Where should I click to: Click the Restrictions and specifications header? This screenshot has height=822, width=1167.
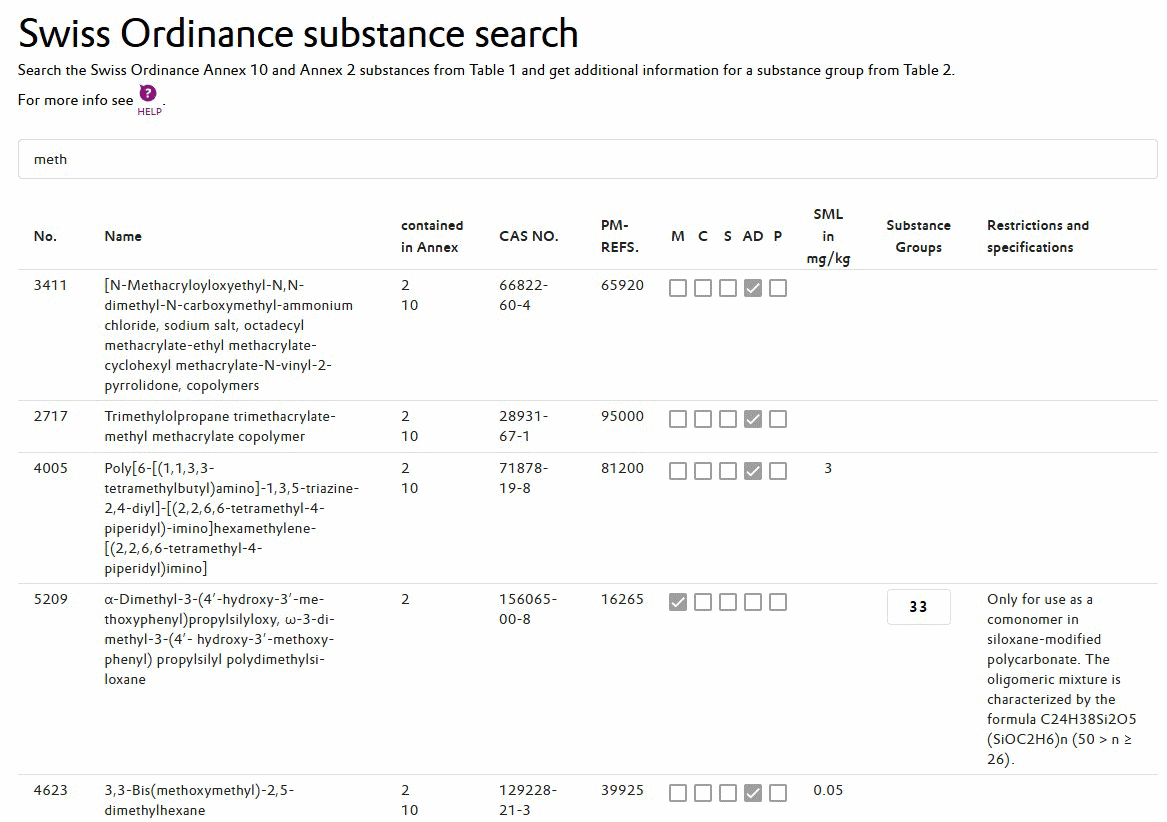pyautogui.click(x=1037, y=236)
